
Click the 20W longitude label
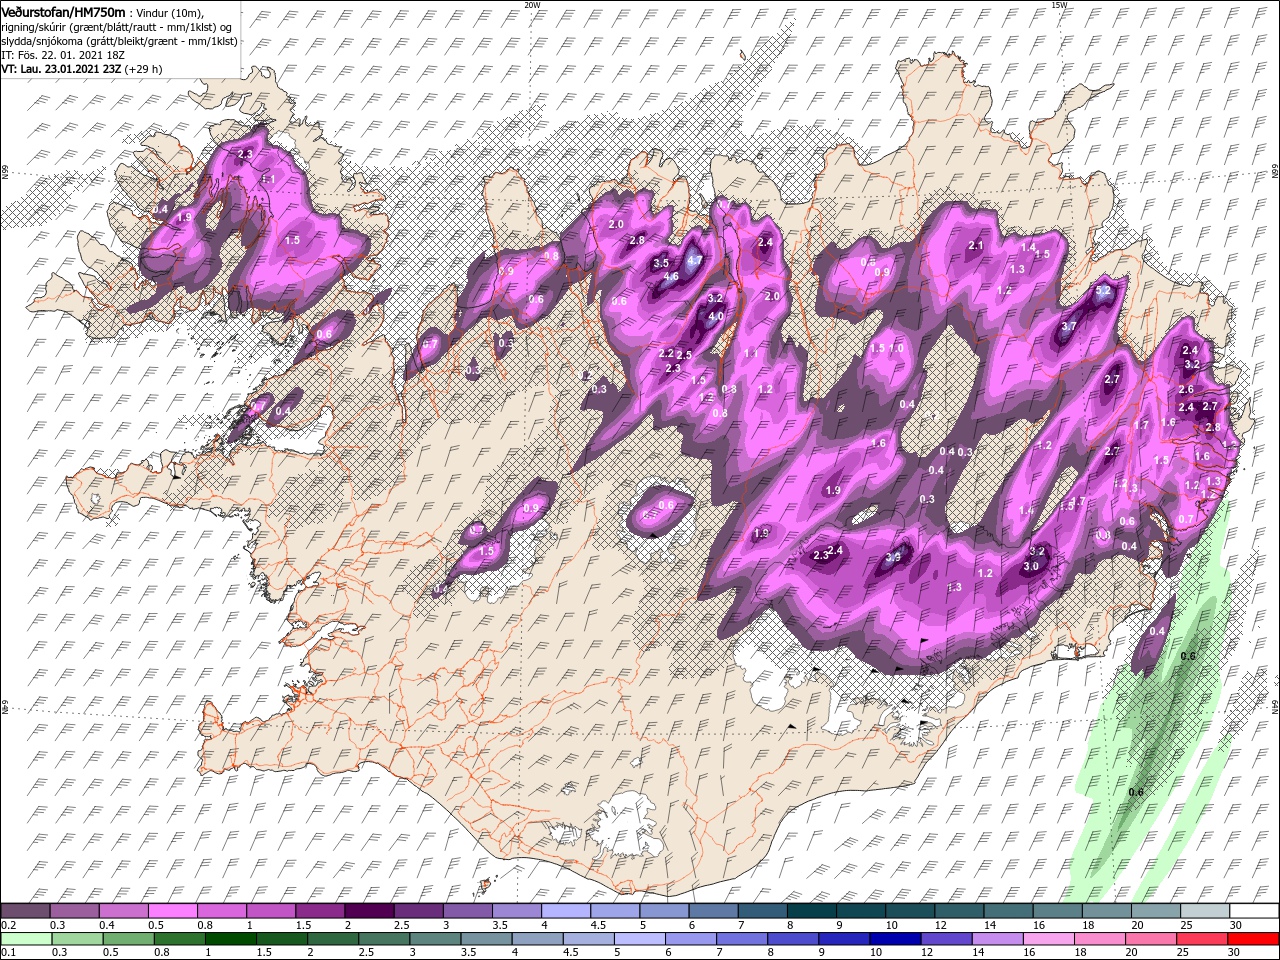click(x=532, y=5)
